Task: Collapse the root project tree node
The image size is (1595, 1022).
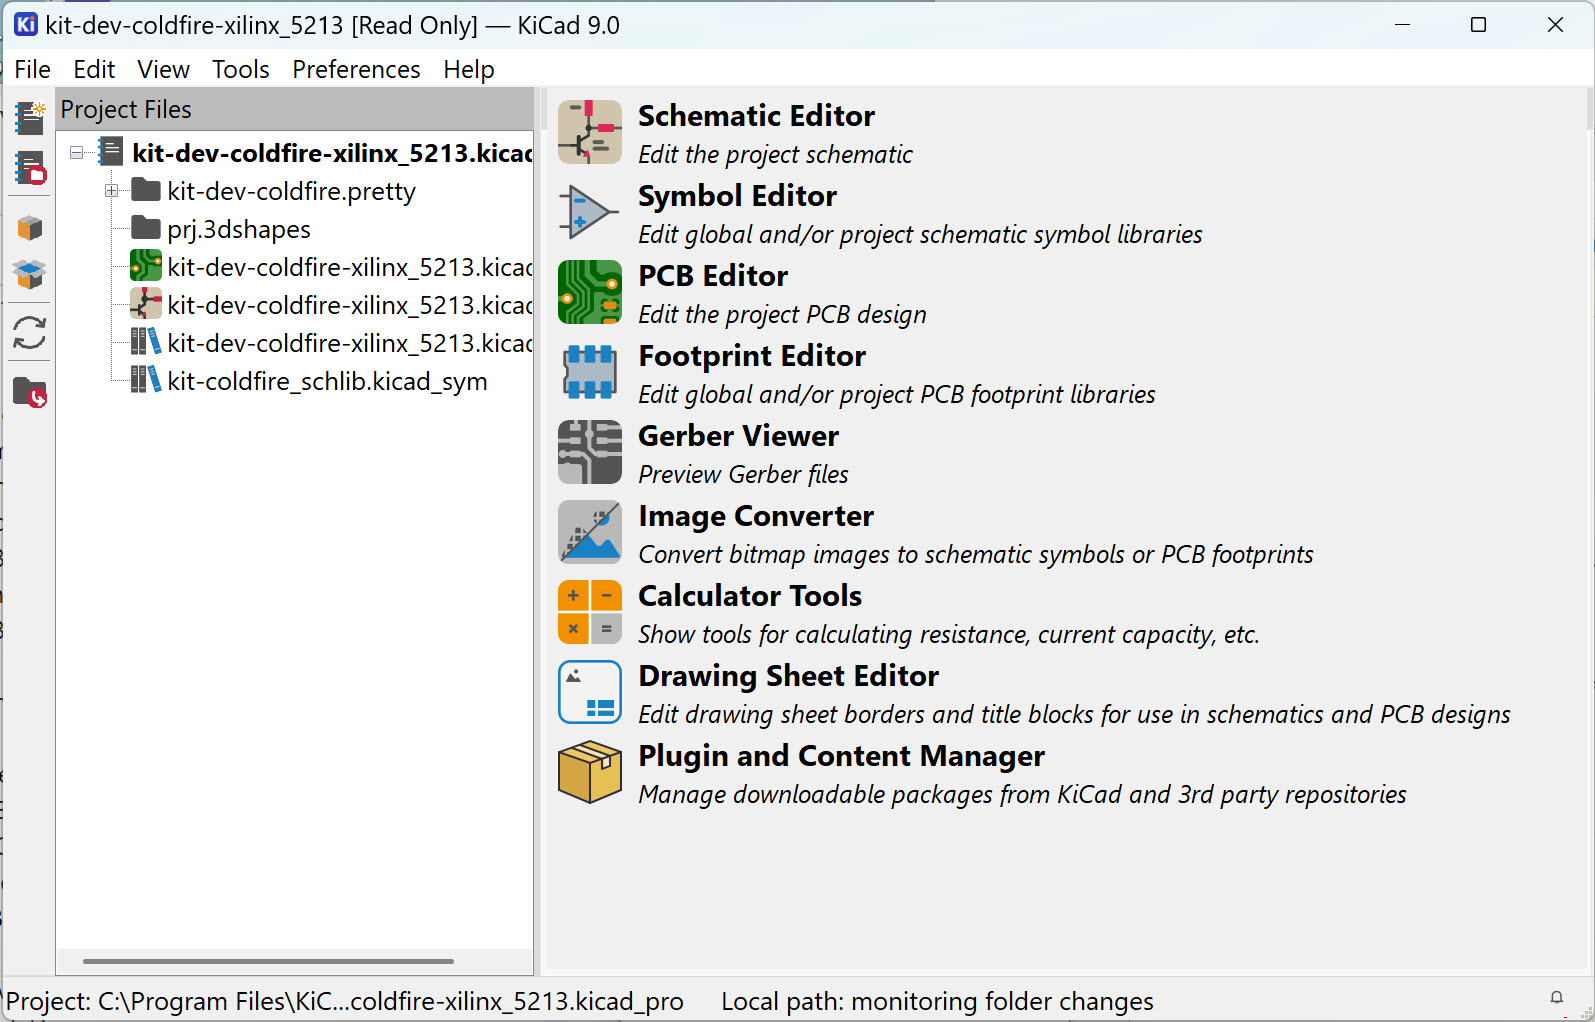Action: pos(77,153)
